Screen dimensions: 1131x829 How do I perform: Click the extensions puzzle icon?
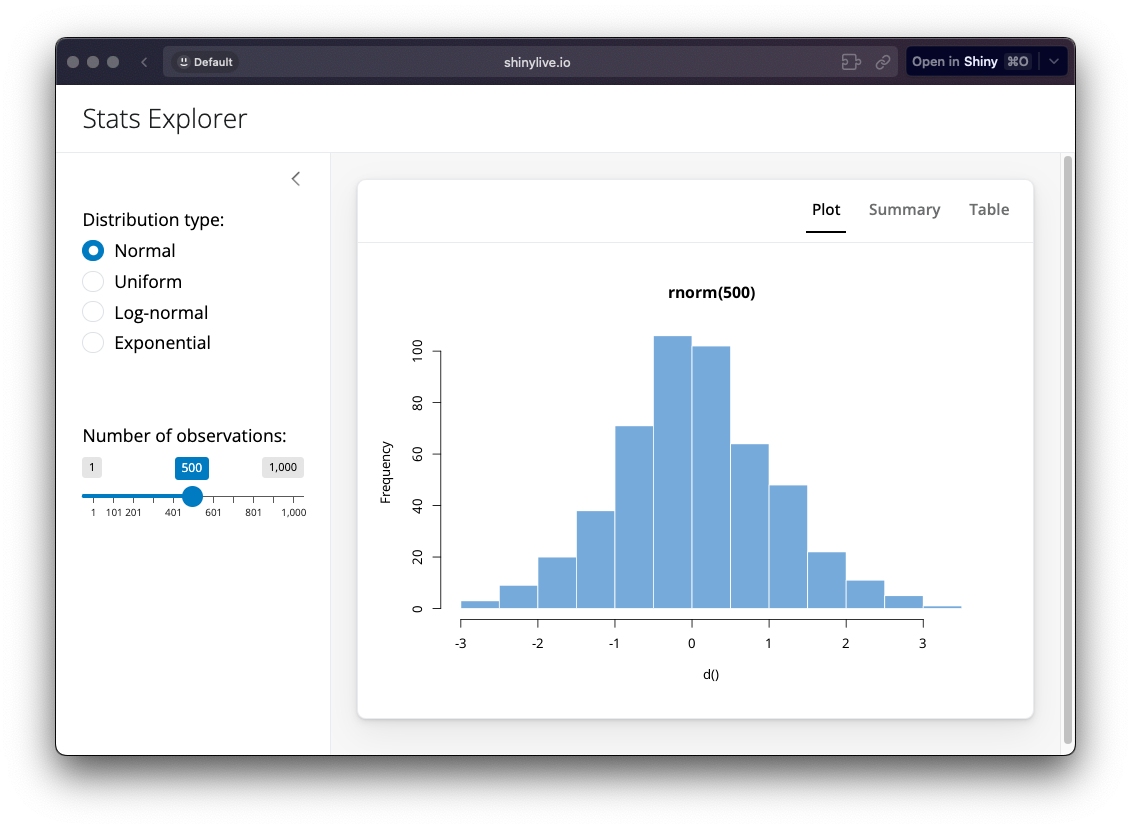(851, 62)
